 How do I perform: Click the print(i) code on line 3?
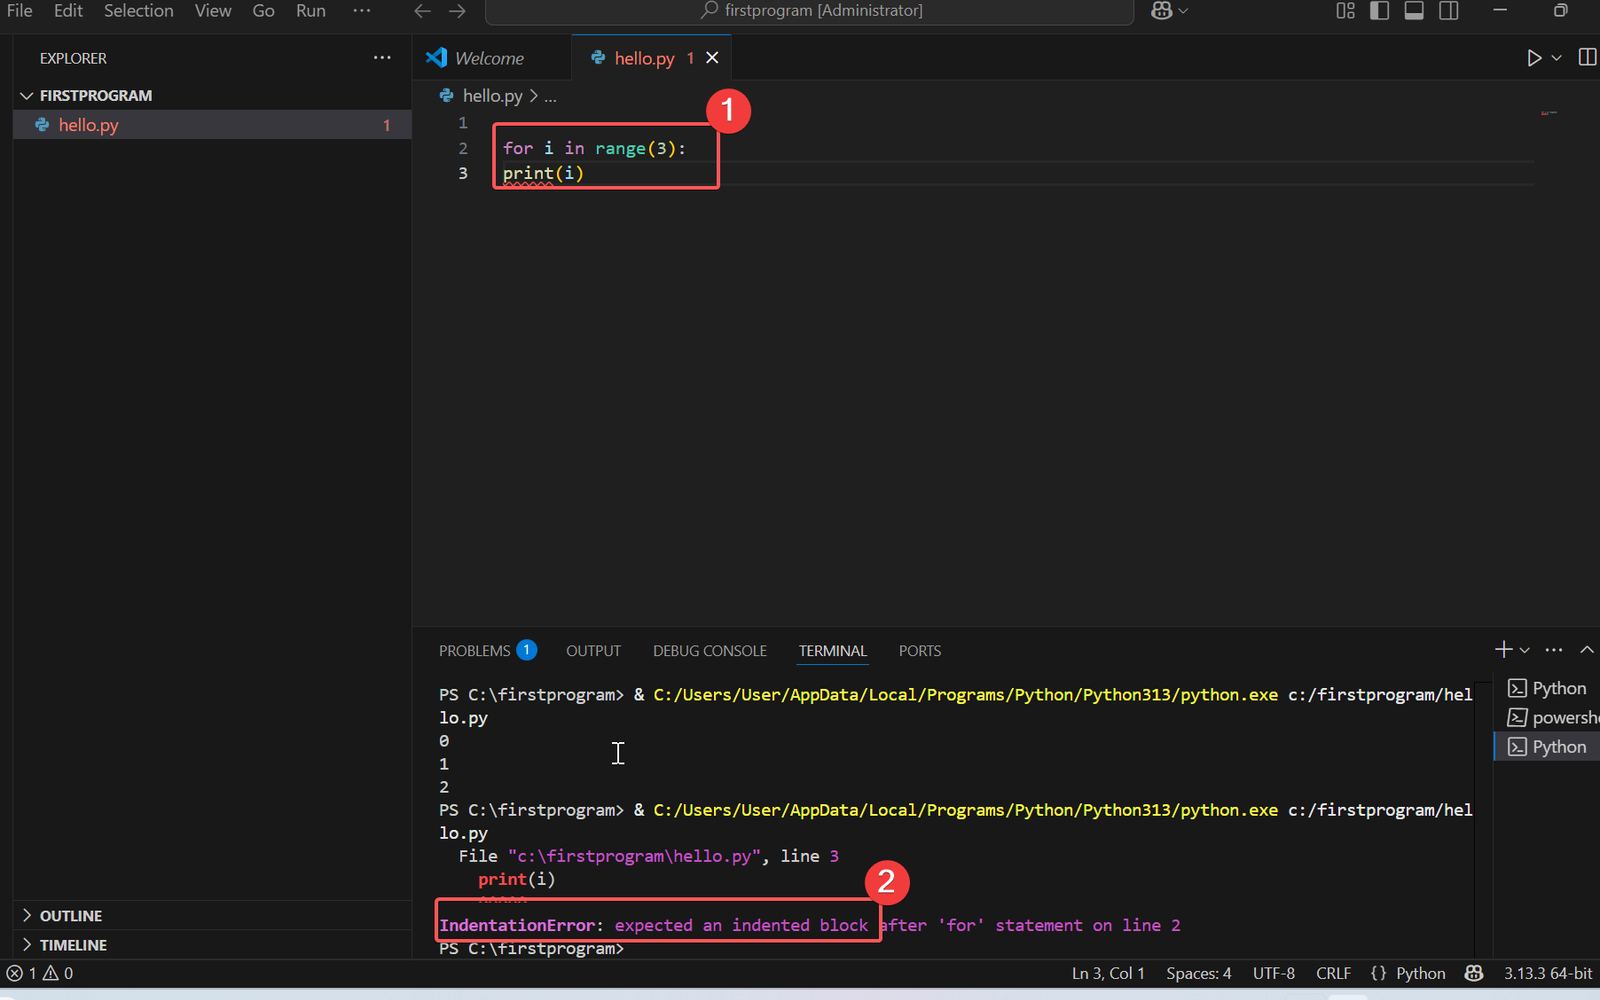(543, 173)
